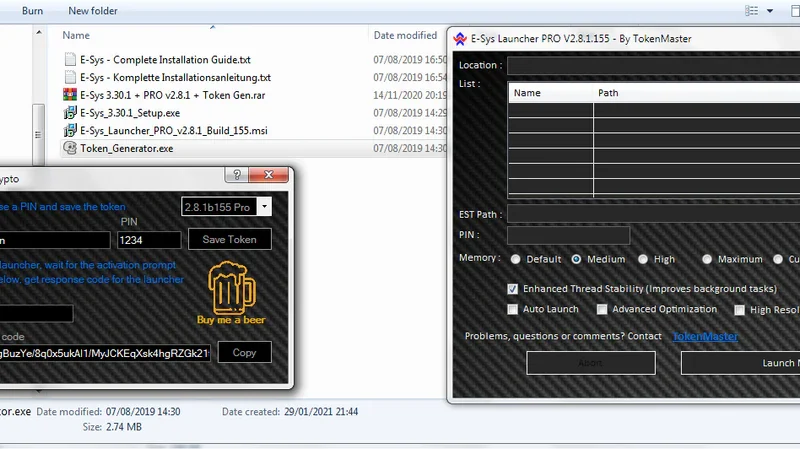Select the E-Sys Launcher PRO msi icon

click(x=70, y=131)
